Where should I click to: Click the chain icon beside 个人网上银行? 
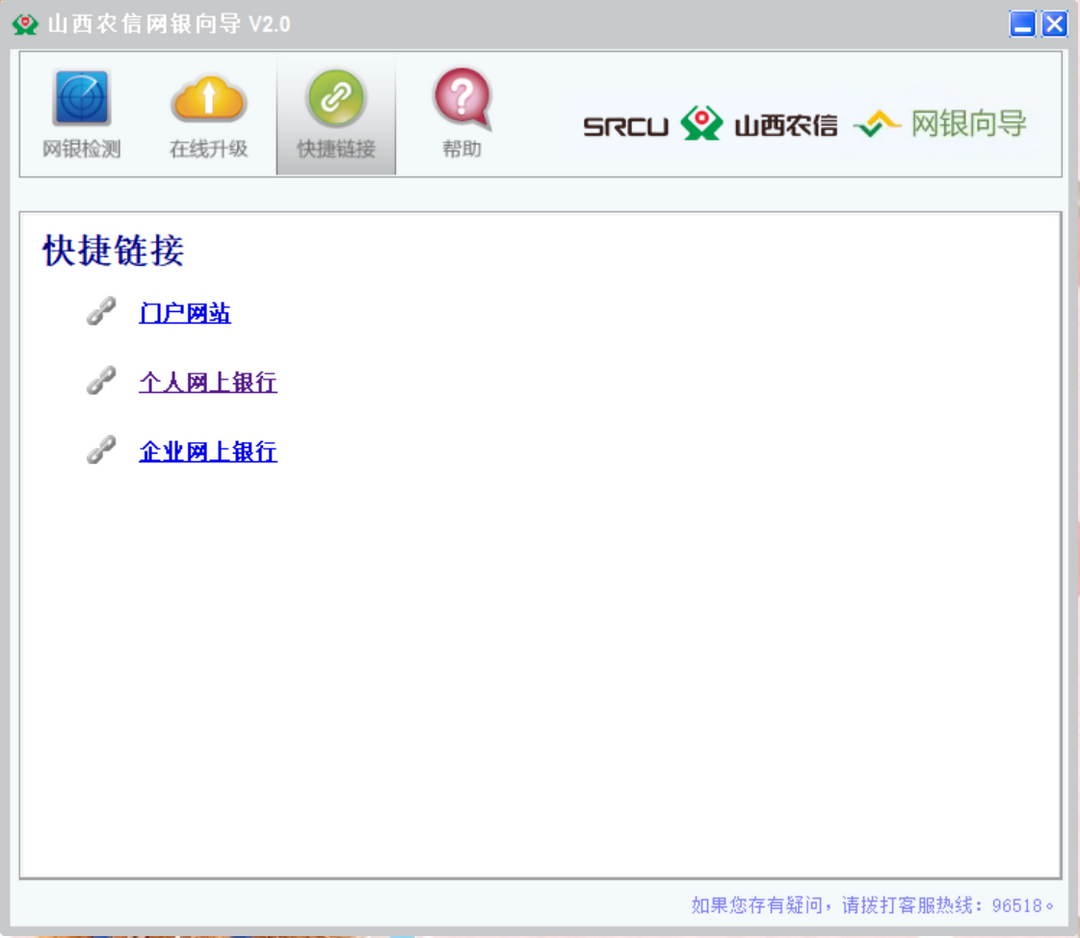[101, 380]
